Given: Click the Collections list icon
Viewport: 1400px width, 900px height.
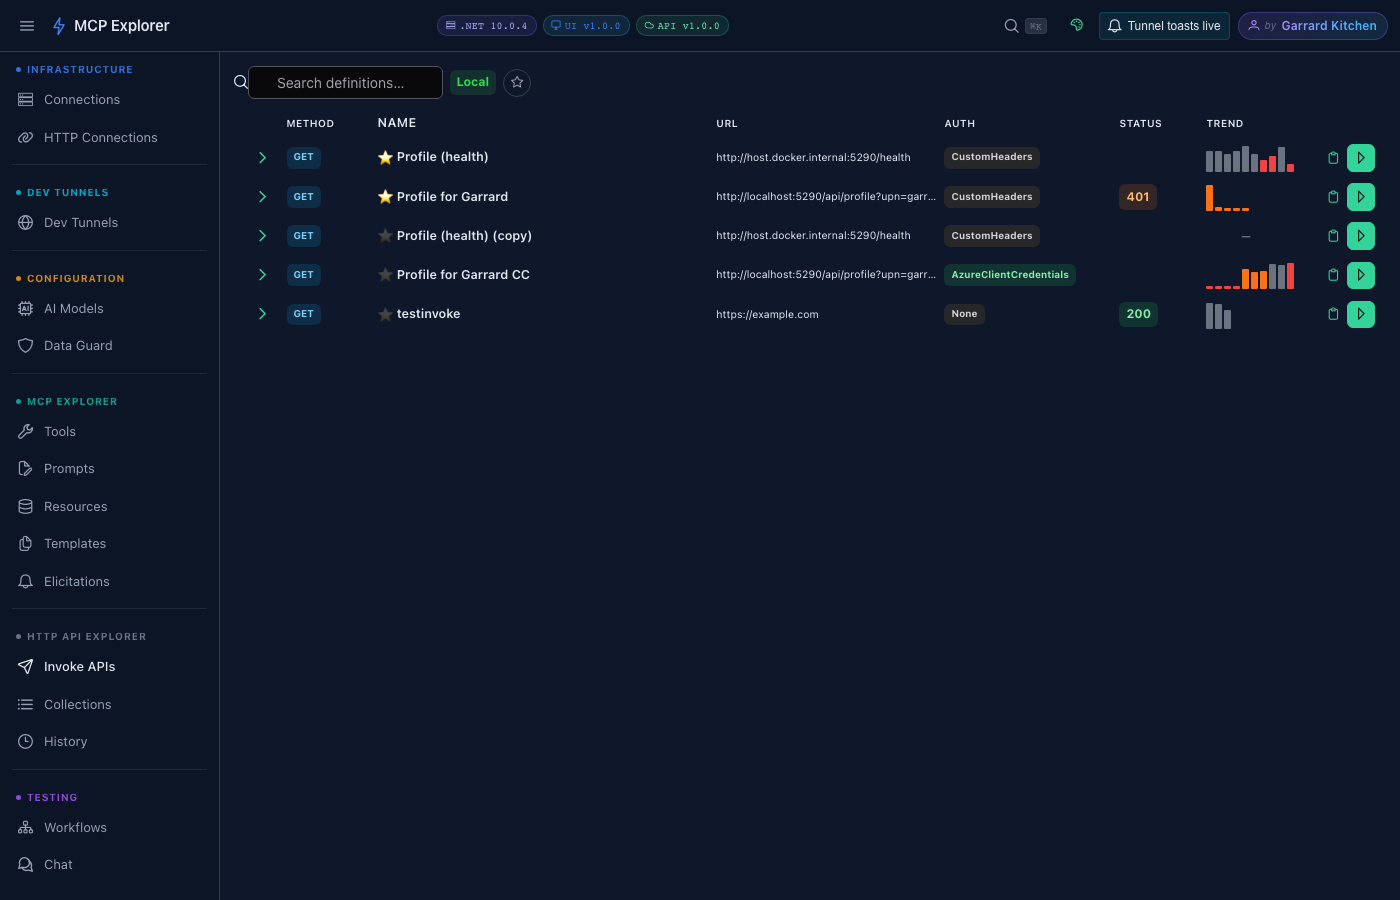Looking at the screenshot, I should coord(26,705).
